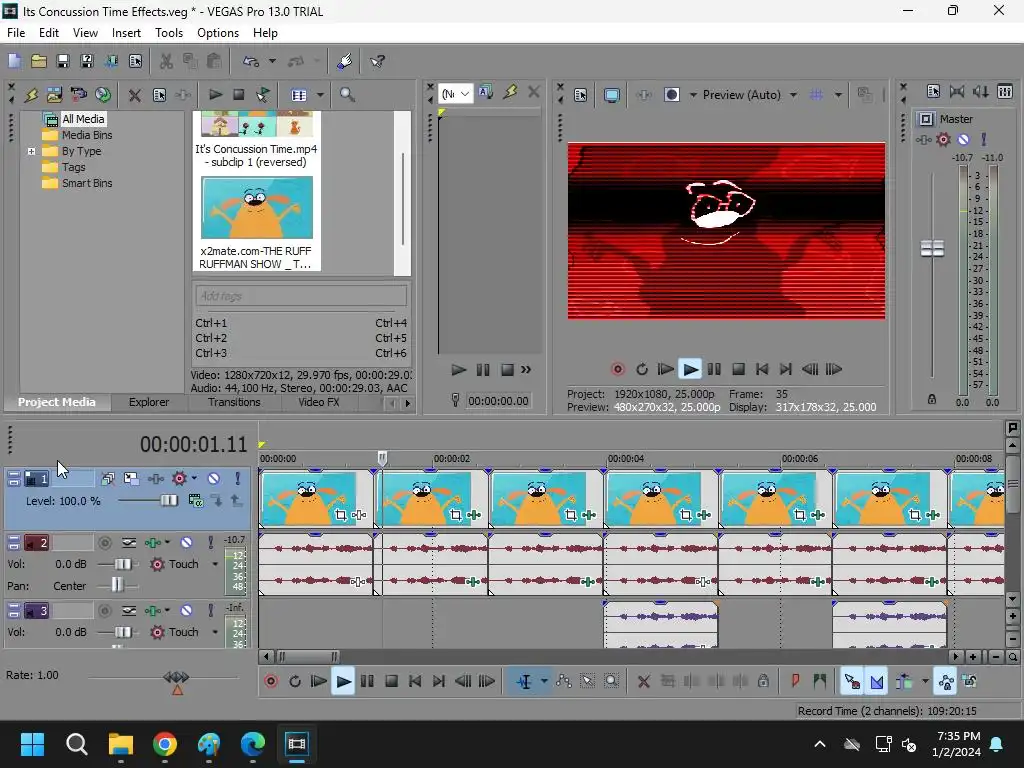
Task: Solo video track 1 exclamation icon
Action: (237, 479)
